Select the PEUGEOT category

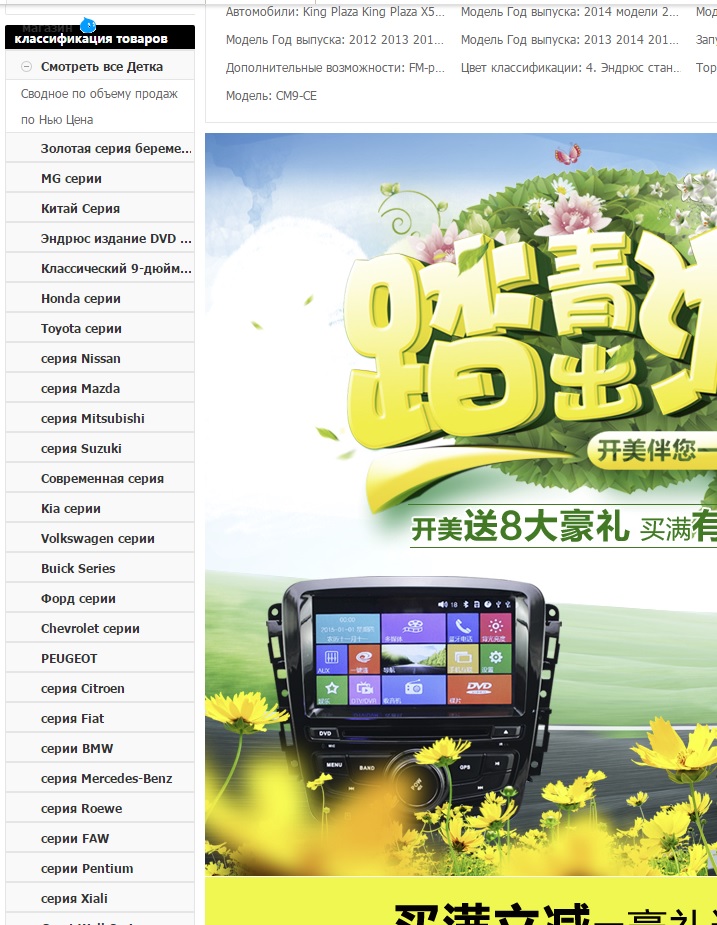(x=69, y=658)
